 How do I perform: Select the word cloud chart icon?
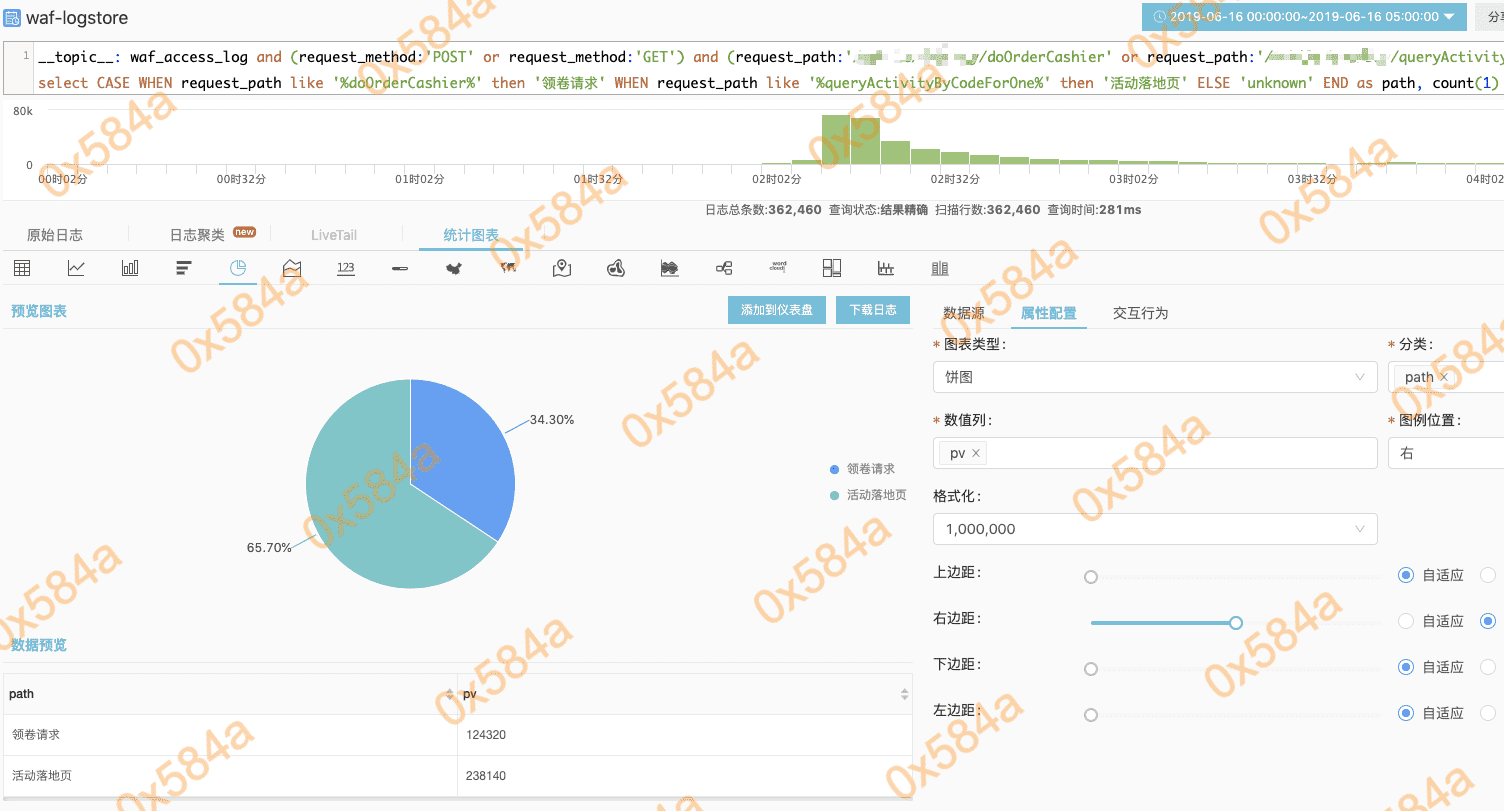[778, 268]
